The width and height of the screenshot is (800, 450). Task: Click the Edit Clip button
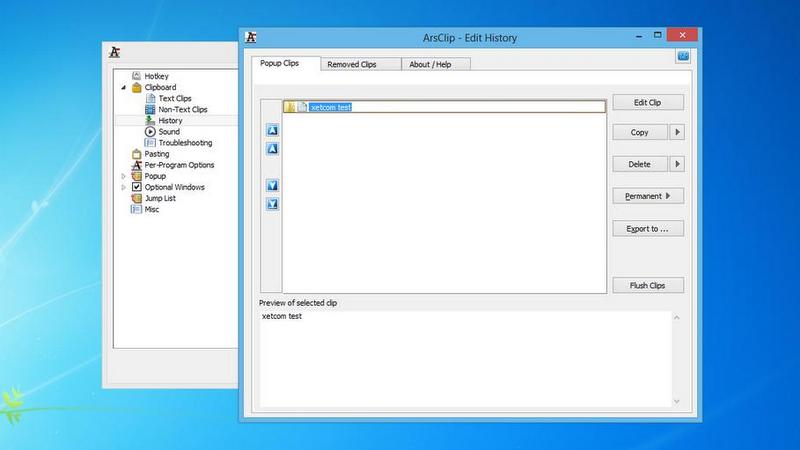pos(648,103)
